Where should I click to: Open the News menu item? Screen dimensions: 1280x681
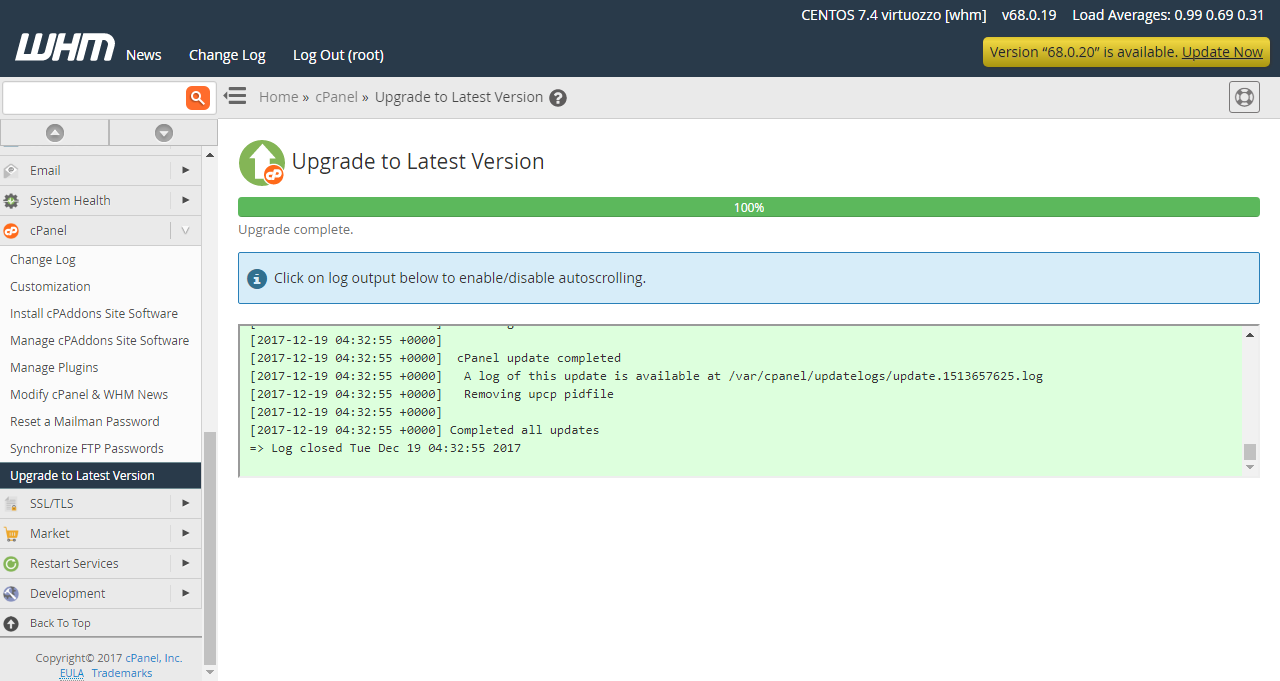click(143, 55)
